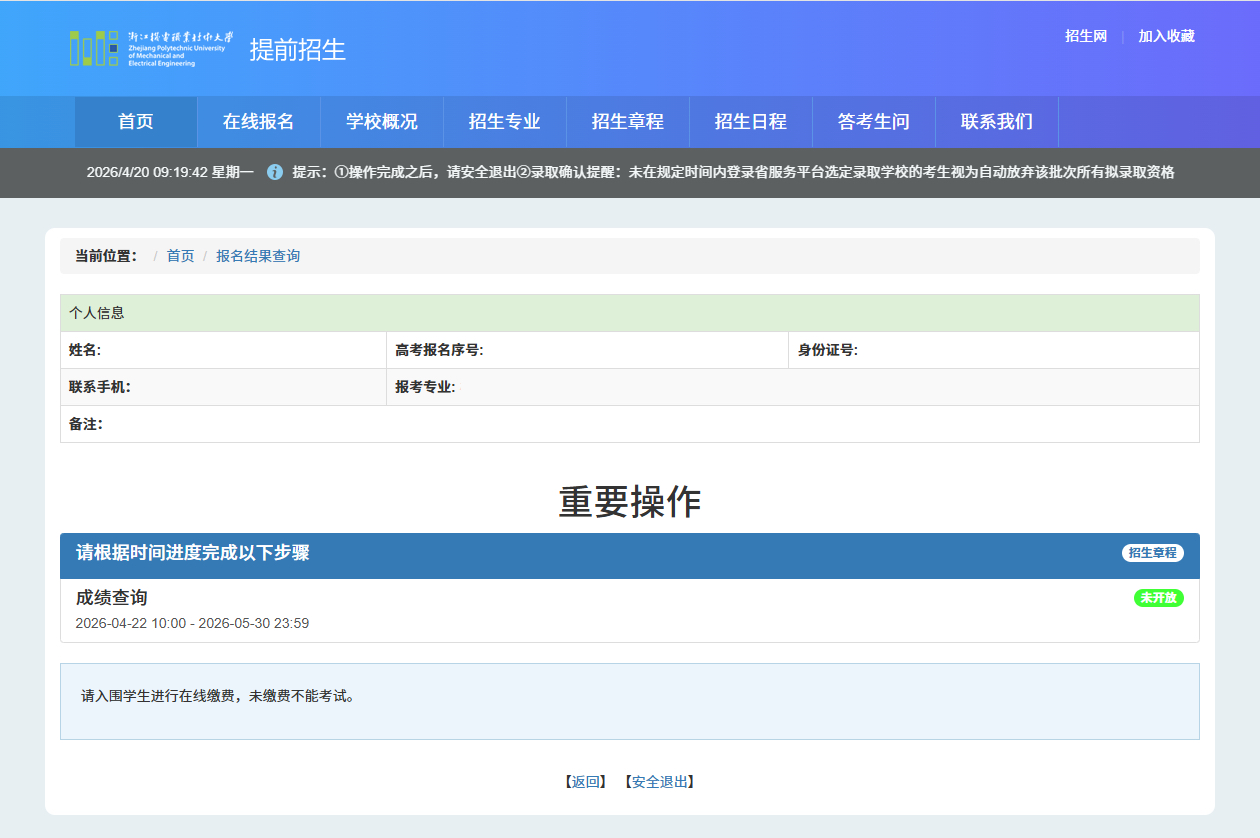Go to 在线报名 menu item
This screenshot has width=1260, height=838.
coord(258,122)
